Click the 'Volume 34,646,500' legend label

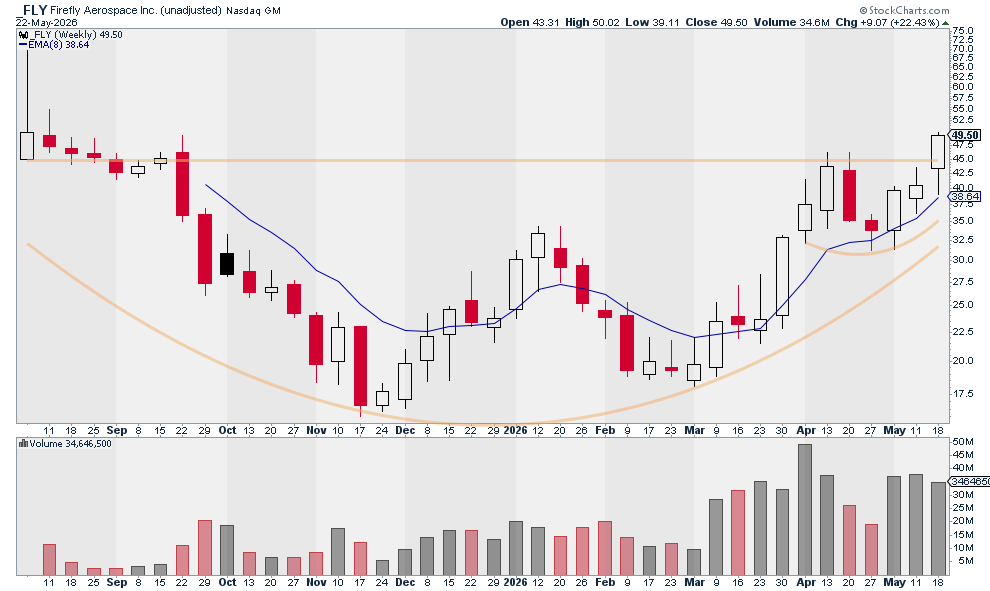(71, 444)
